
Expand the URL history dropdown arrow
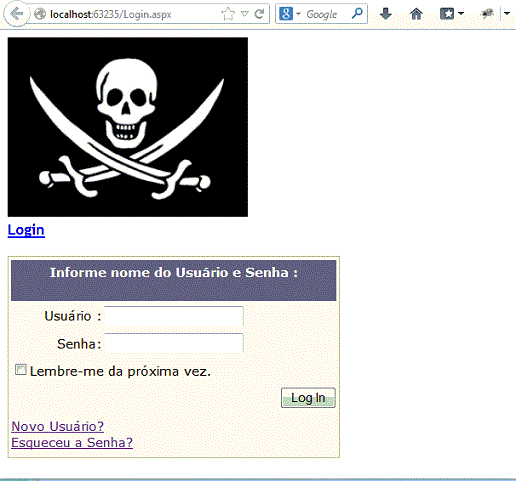point(245,14)
